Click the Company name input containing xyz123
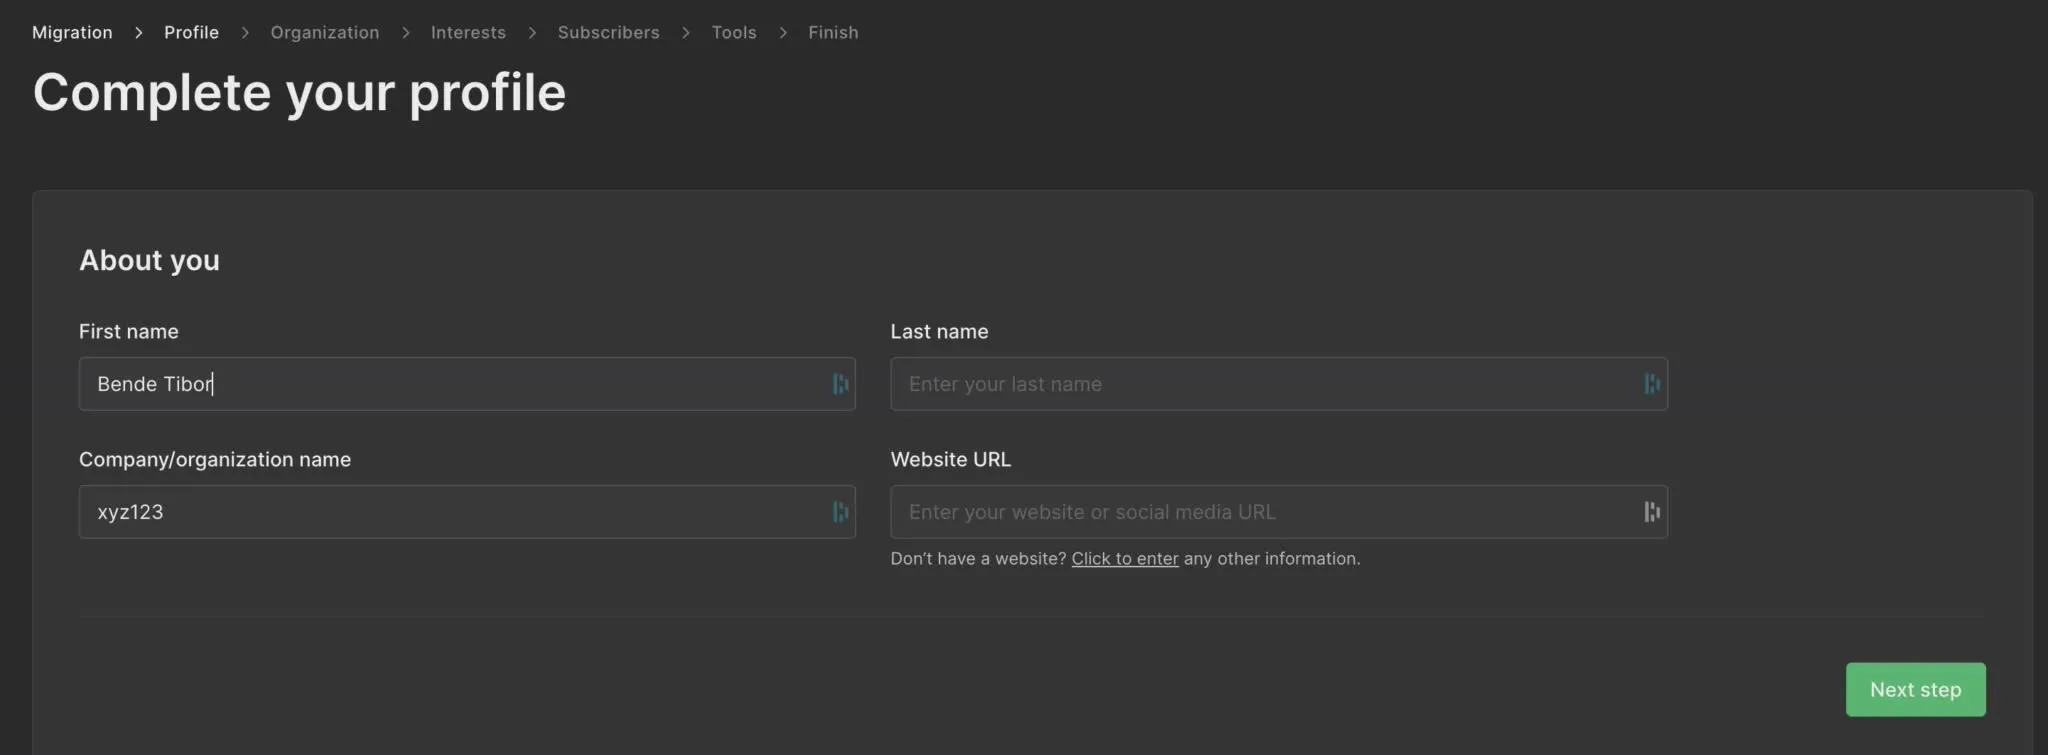2048x755 pixels. (x=450, y=512)
